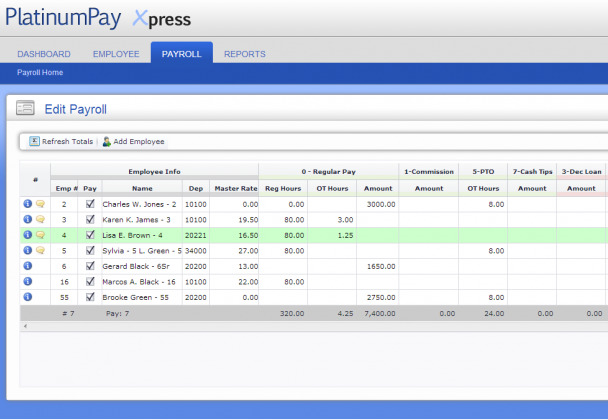This screenshot has height=420, width=608.
Task: Click the Add Employee person icon
Action: pyautogui.click(x=106, y=142)
